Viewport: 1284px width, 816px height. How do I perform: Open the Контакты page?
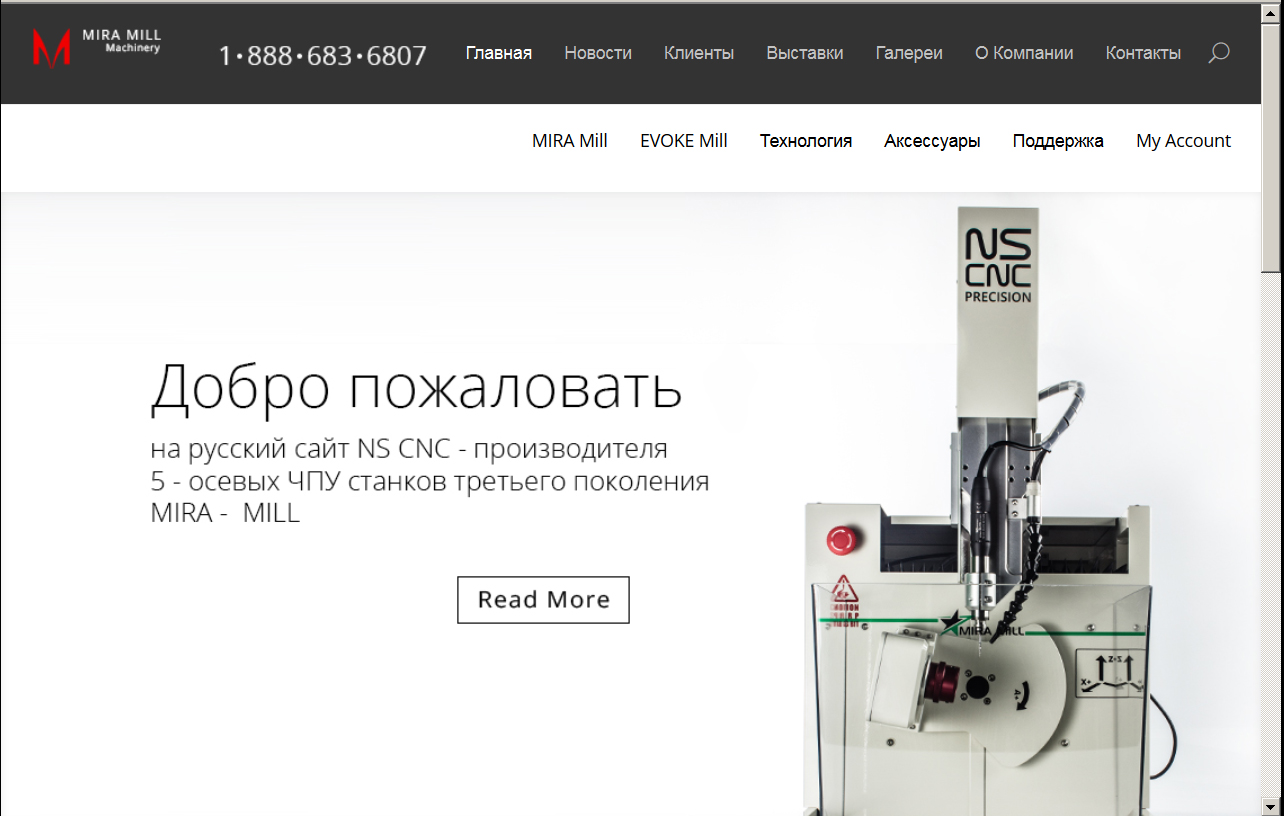point(1143,53)
